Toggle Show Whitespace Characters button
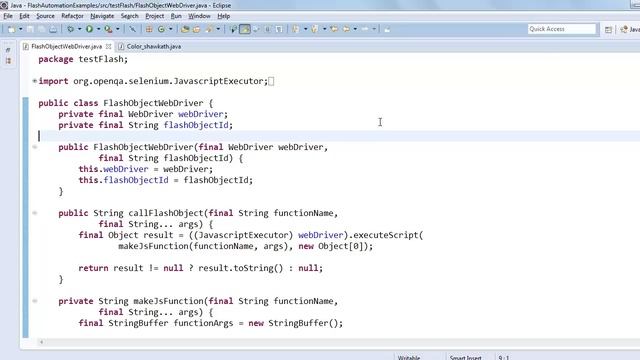 point(279,29)
